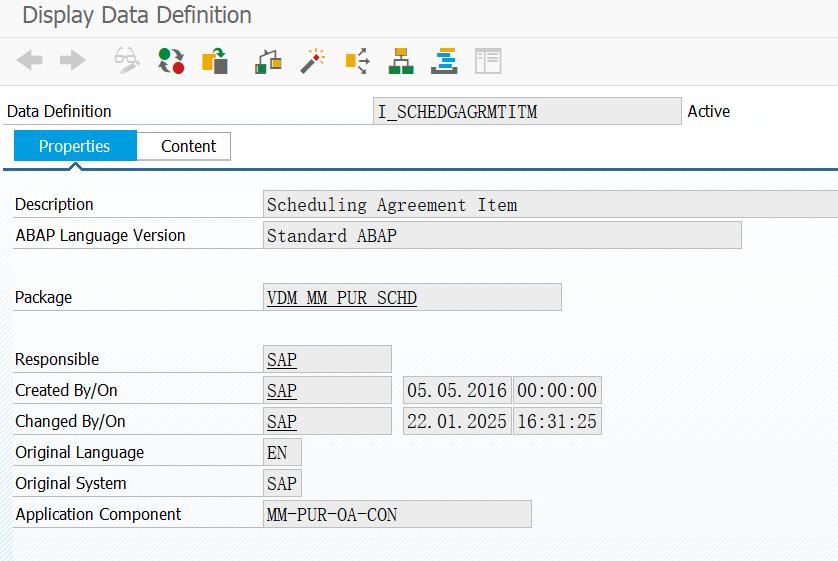The width and height of the screenshot is (838, 561).
Task: Open Changed By SAP user link
Action: click(x=282, y=422)
